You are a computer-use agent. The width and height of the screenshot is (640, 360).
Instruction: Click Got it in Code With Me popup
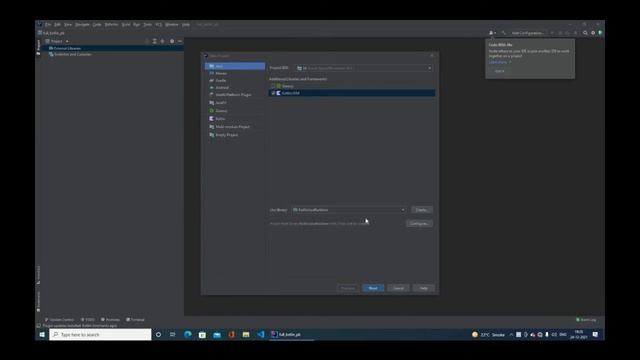click(500, 71)
